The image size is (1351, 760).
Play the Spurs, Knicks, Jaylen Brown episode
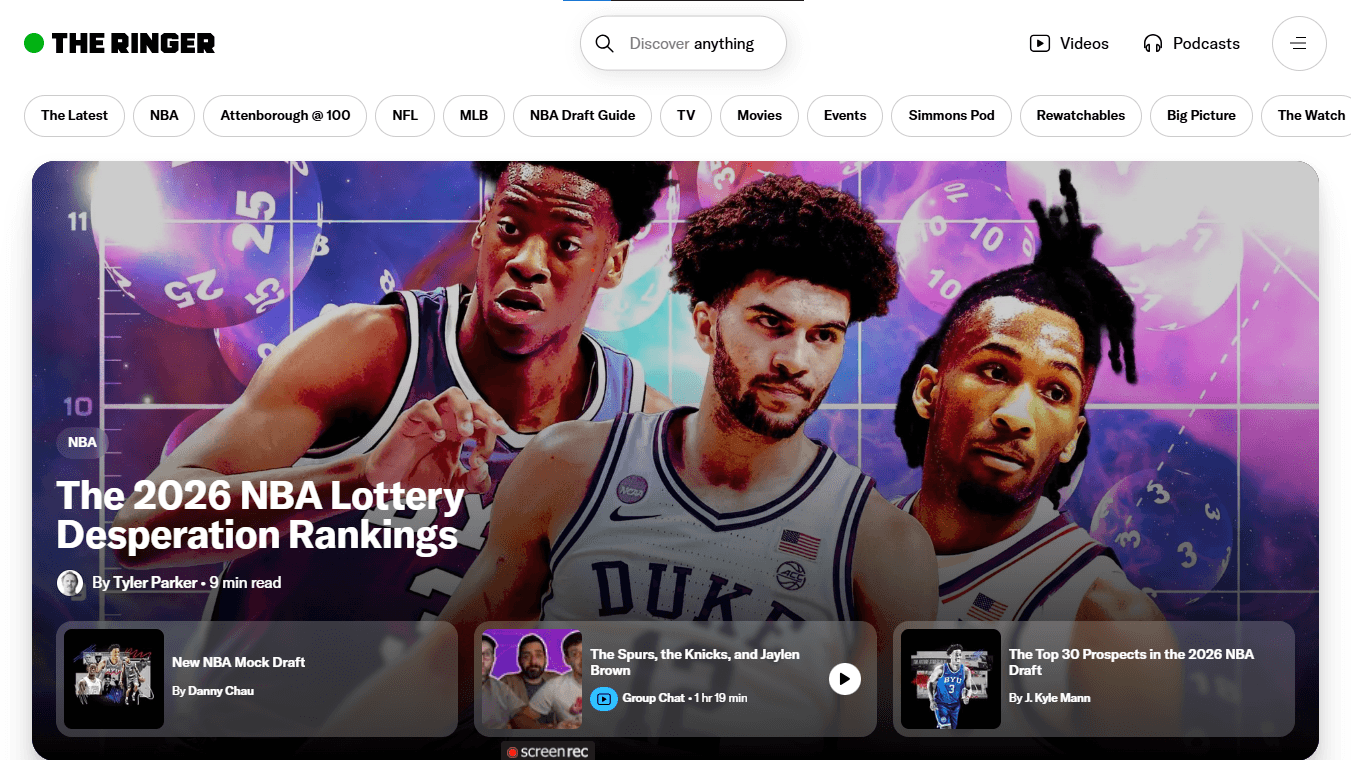pyautogui.click(x=845, y=679)
